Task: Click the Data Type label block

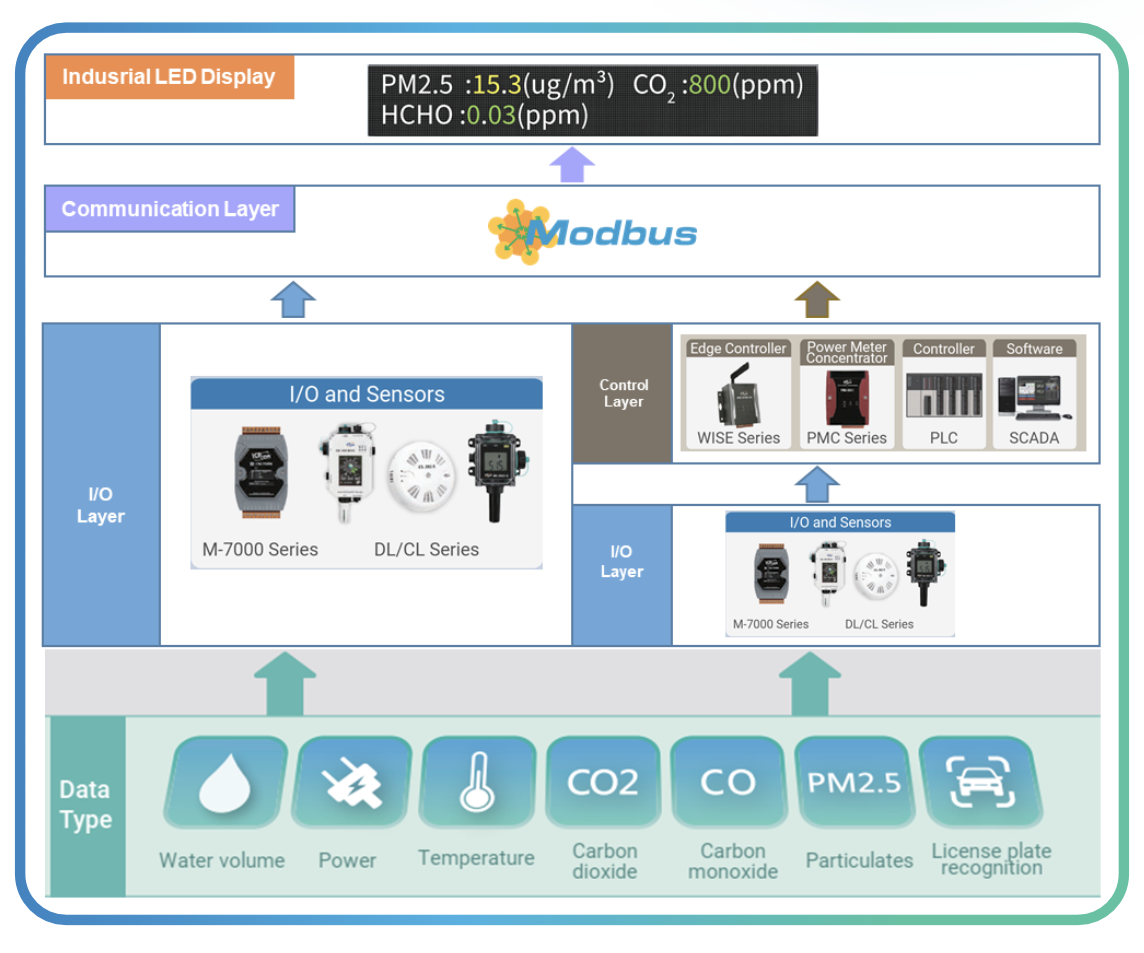Action: 86,805
